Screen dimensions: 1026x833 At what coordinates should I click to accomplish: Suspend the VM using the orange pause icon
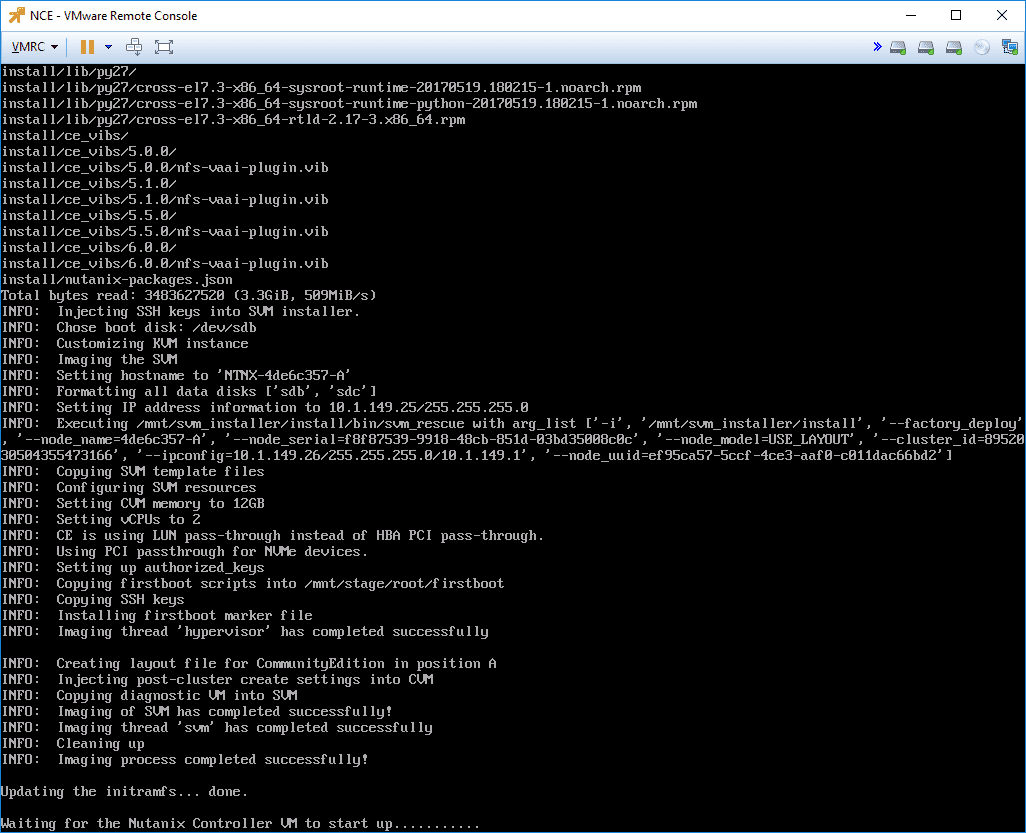pos(86,46)
